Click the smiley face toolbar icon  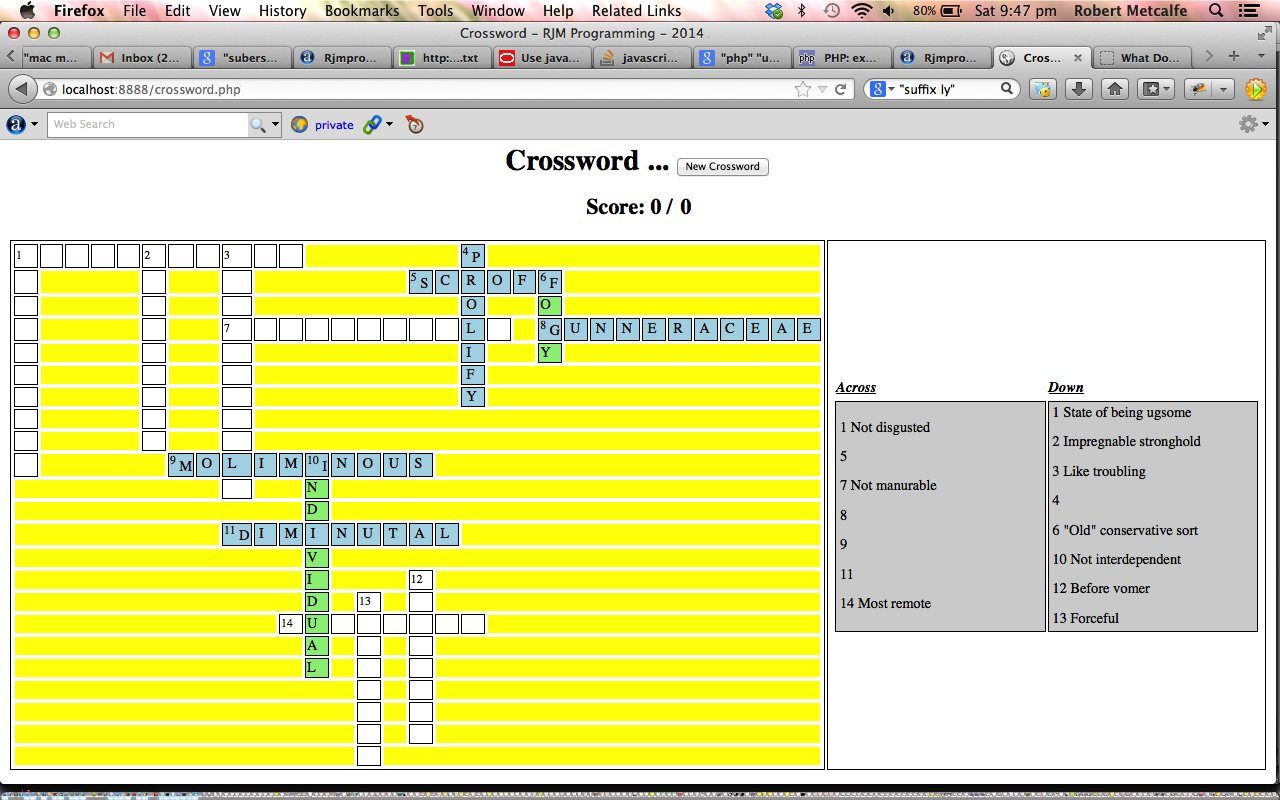click(x=1043, y=89)
